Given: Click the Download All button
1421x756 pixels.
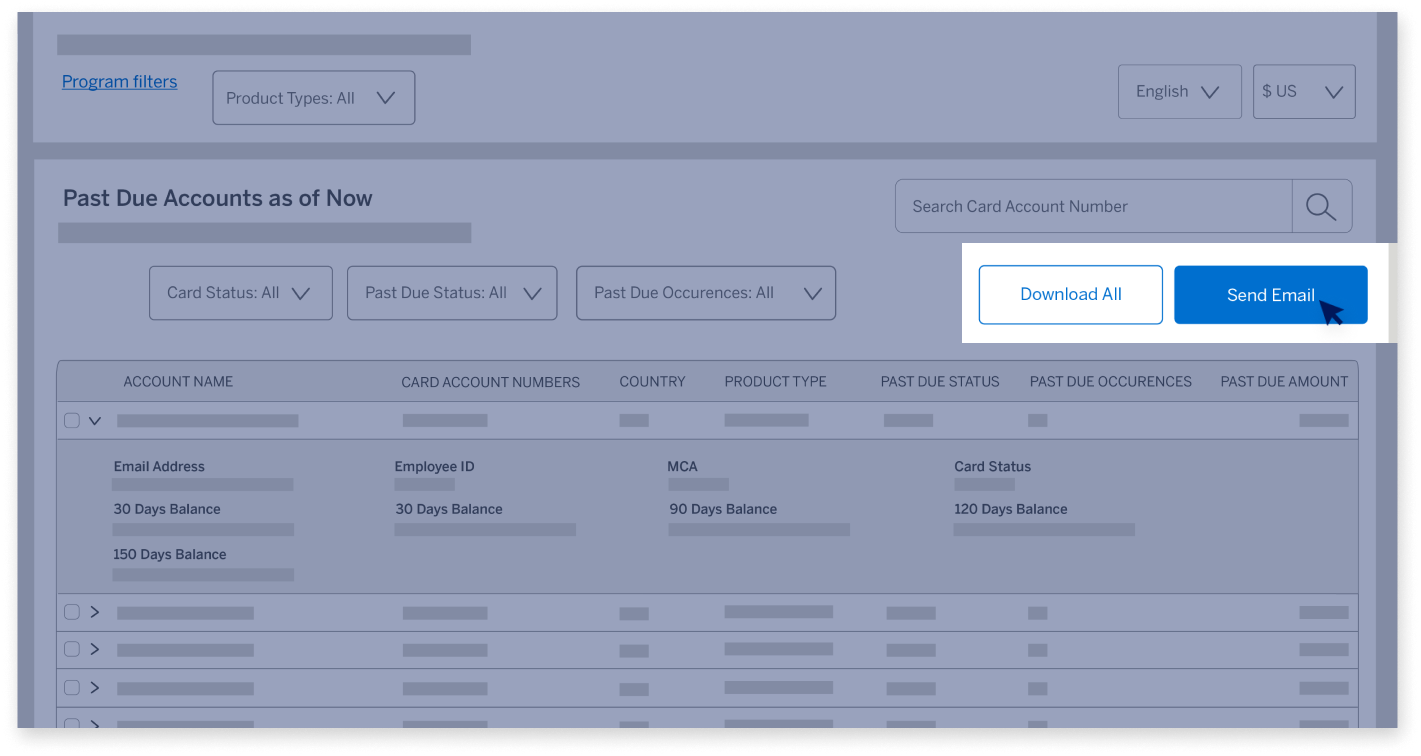Looking at the screenshot, I should pyautogui.click(x=1070, y=294).
